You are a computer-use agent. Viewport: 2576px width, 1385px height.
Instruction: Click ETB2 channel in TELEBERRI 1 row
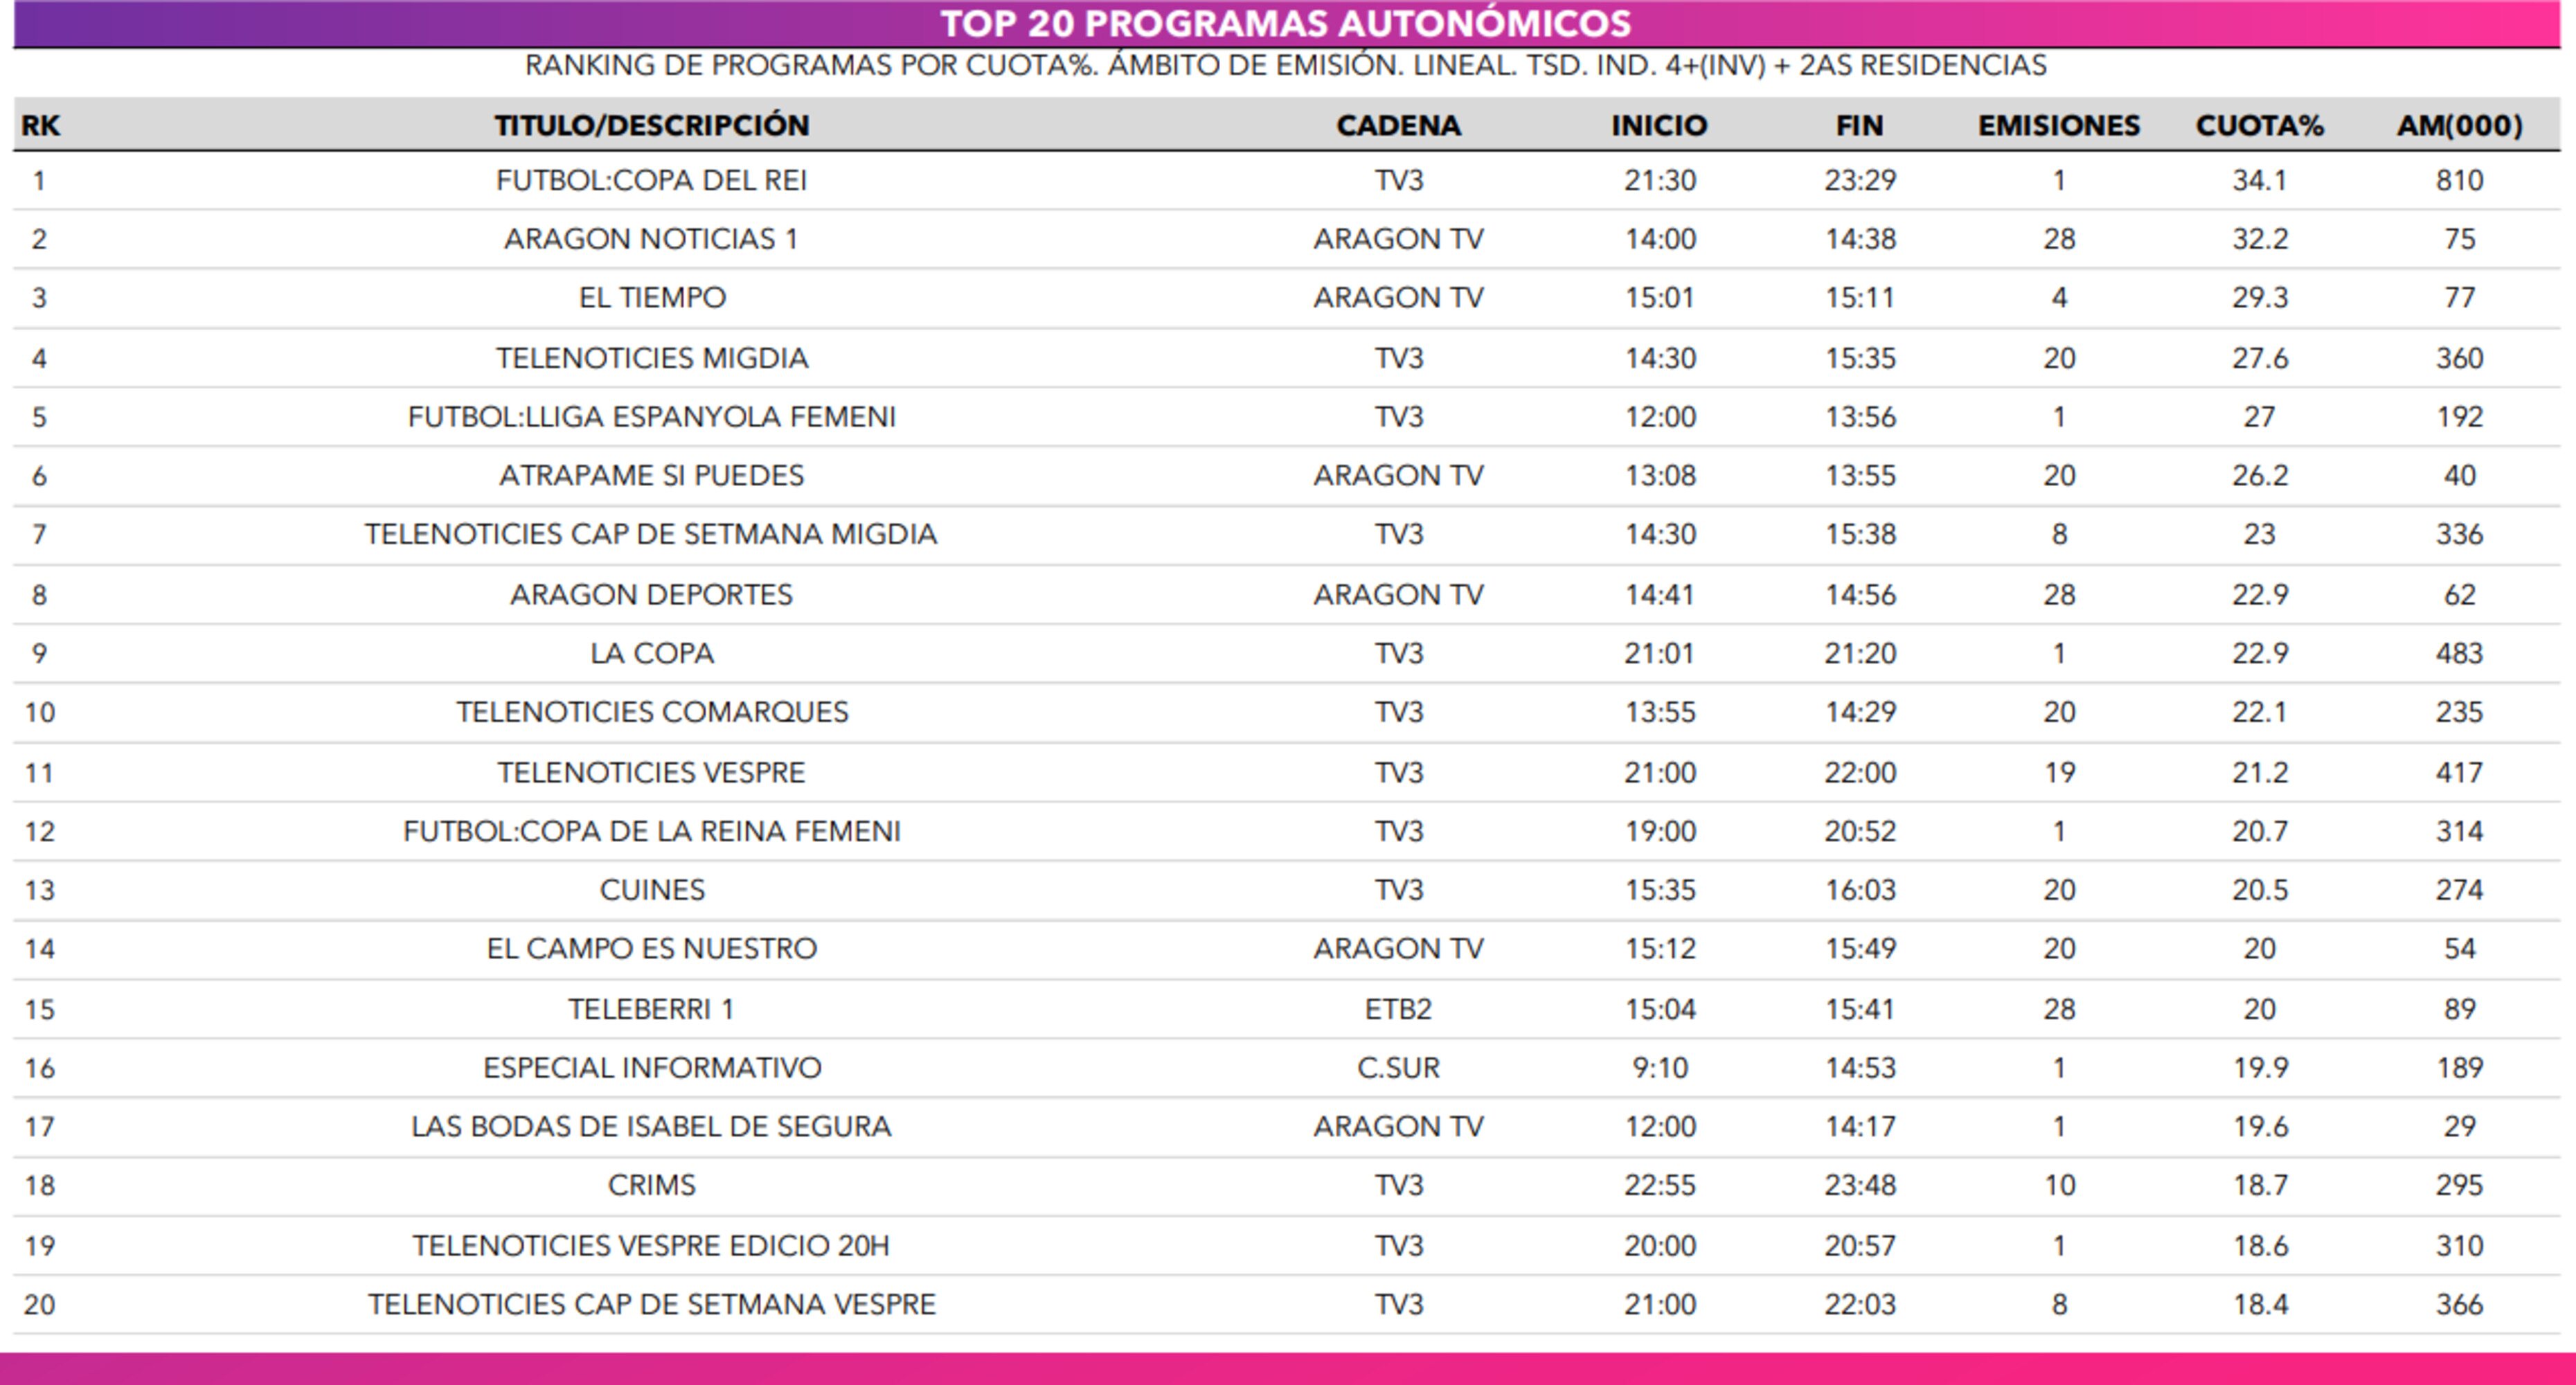1398,1009
